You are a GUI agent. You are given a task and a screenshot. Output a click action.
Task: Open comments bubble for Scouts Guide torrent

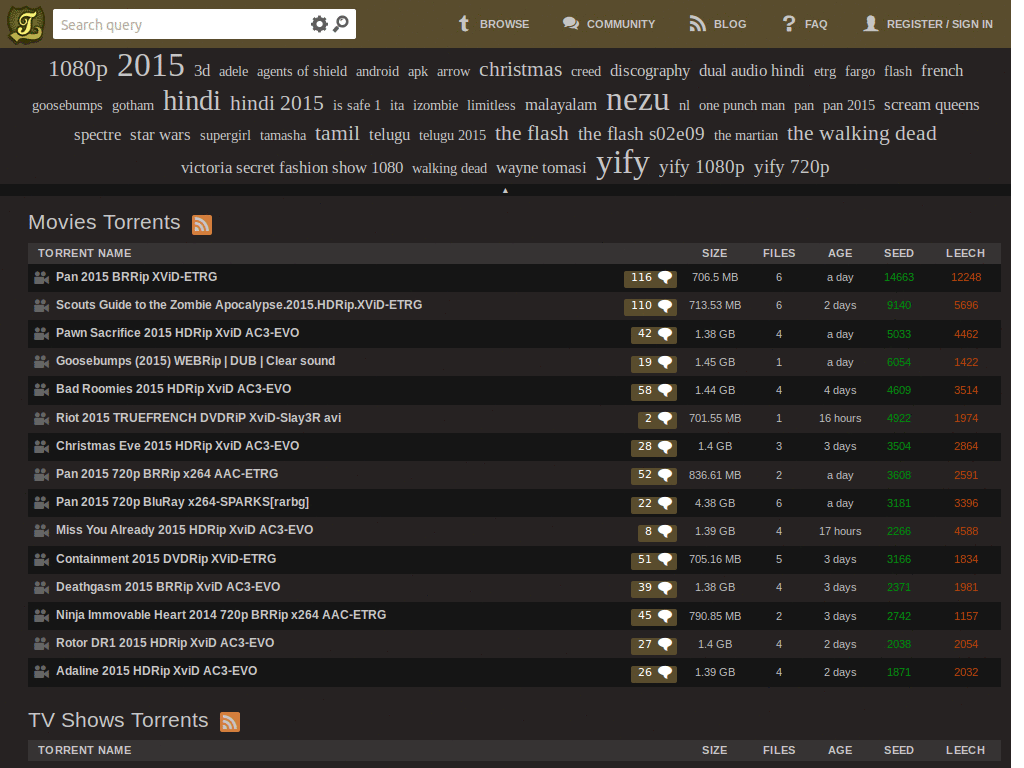pyautogui.click(x=651, y=305)
